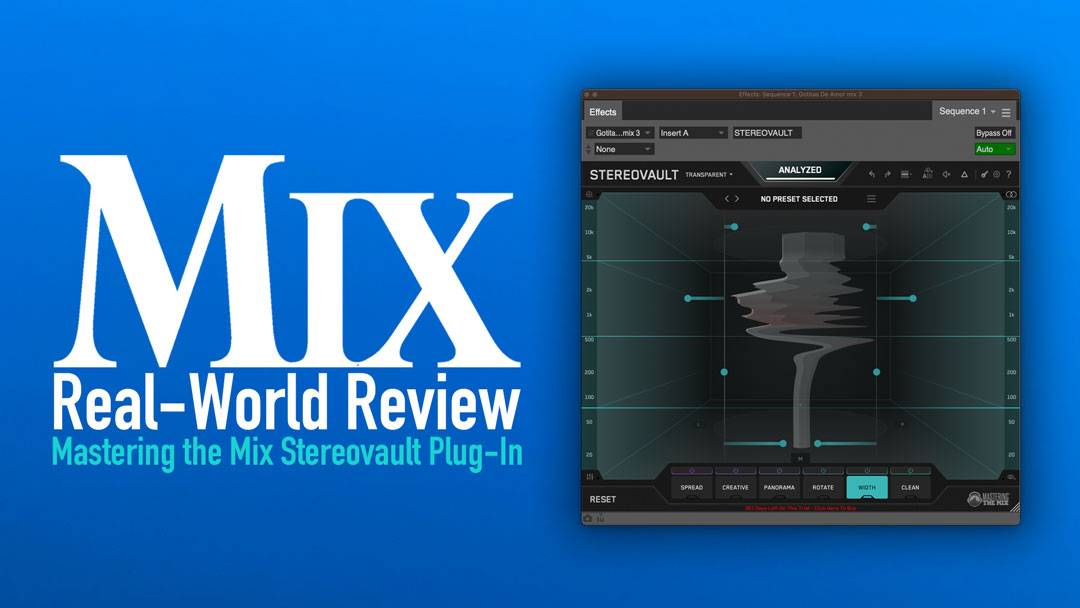This screenshot has width=1080, height=608.
Task: Switch to the SPREAD tab
Action: click(x=692, y=488)
